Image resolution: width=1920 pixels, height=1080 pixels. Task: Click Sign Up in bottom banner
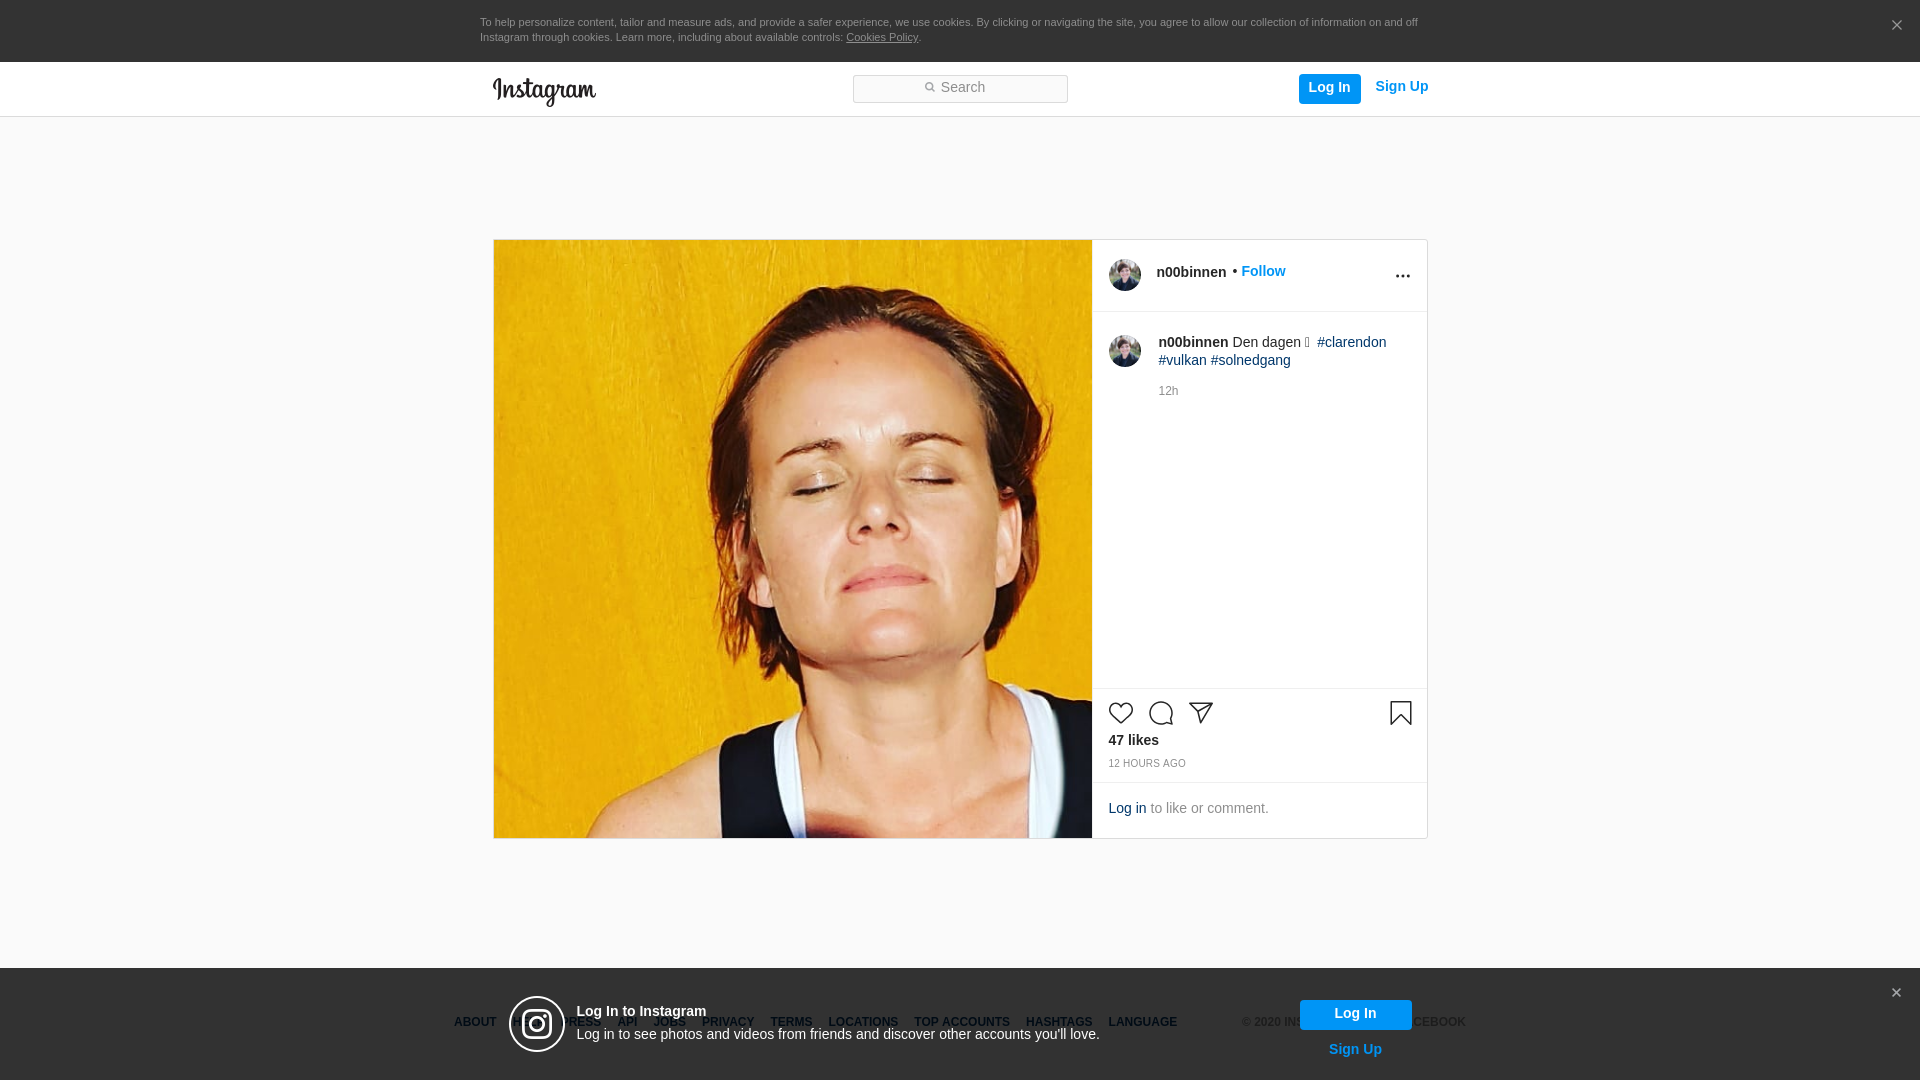pyautogui.click(x=1355, y=1049)
